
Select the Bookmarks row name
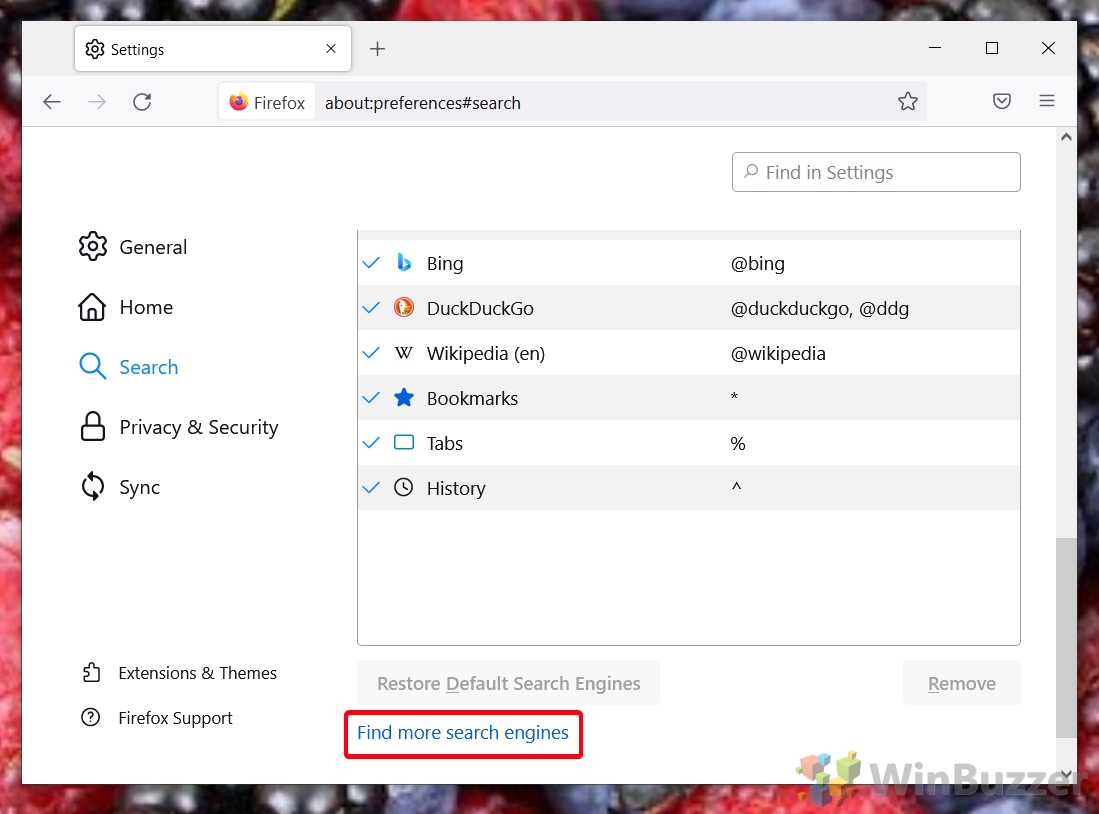pos(472,398)
